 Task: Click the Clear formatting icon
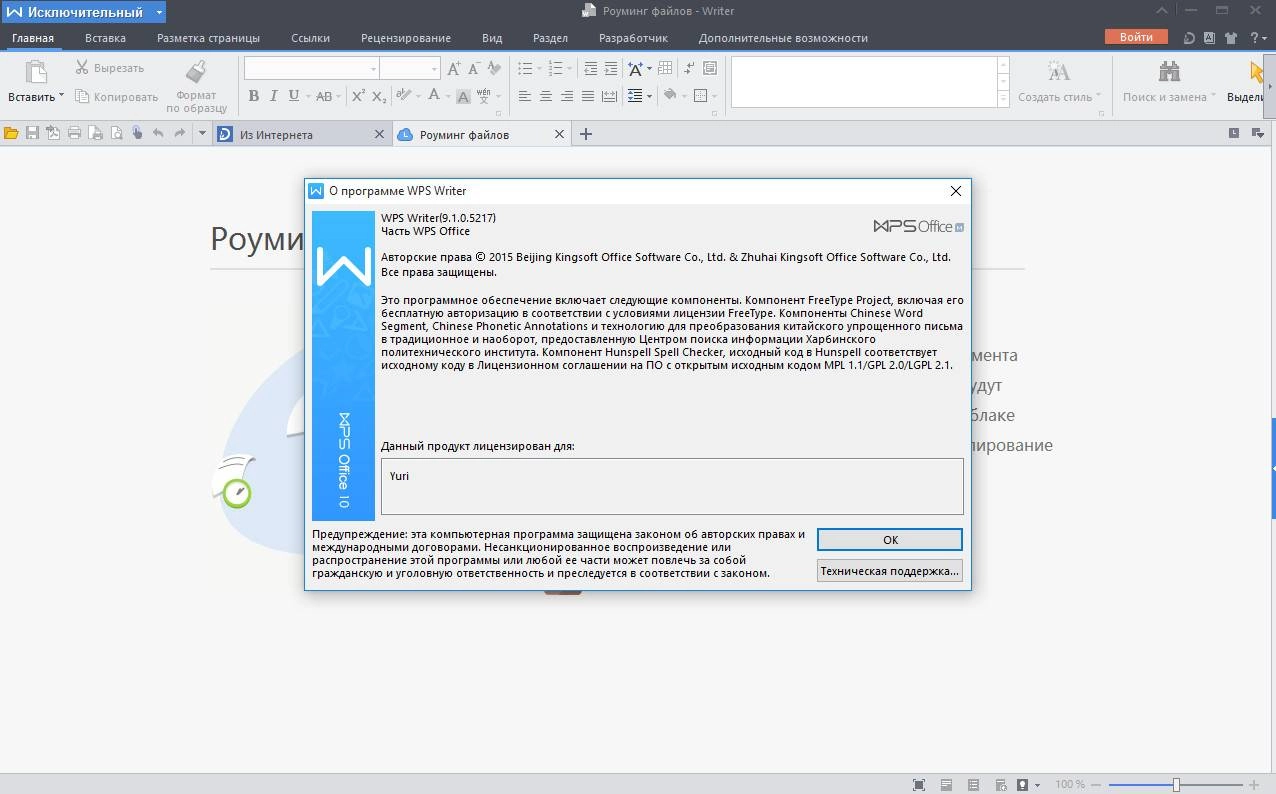(493, 68)
